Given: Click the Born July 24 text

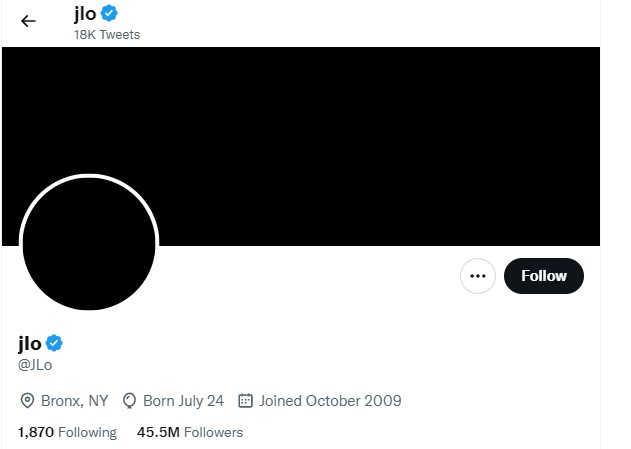Looking at the screenshot, I should click(x=183, y=401).
